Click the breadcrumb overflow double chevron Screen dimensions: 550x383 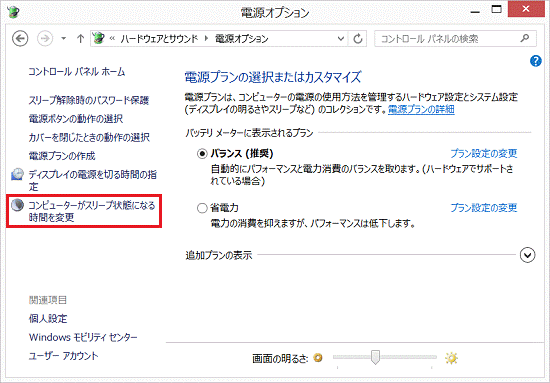[x=112, y=38]
